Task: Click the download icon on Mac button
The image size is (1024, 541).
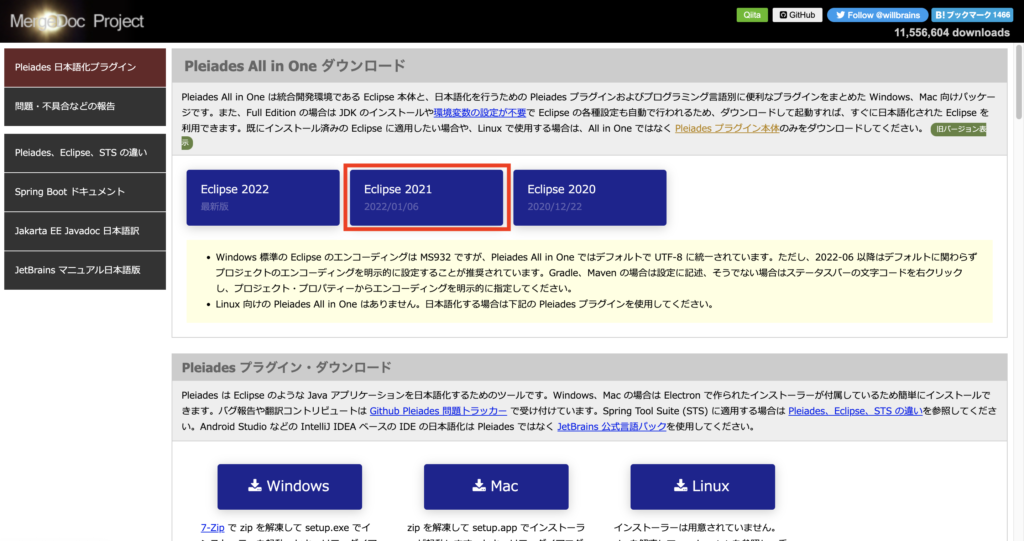Action: tap(479, 485)
